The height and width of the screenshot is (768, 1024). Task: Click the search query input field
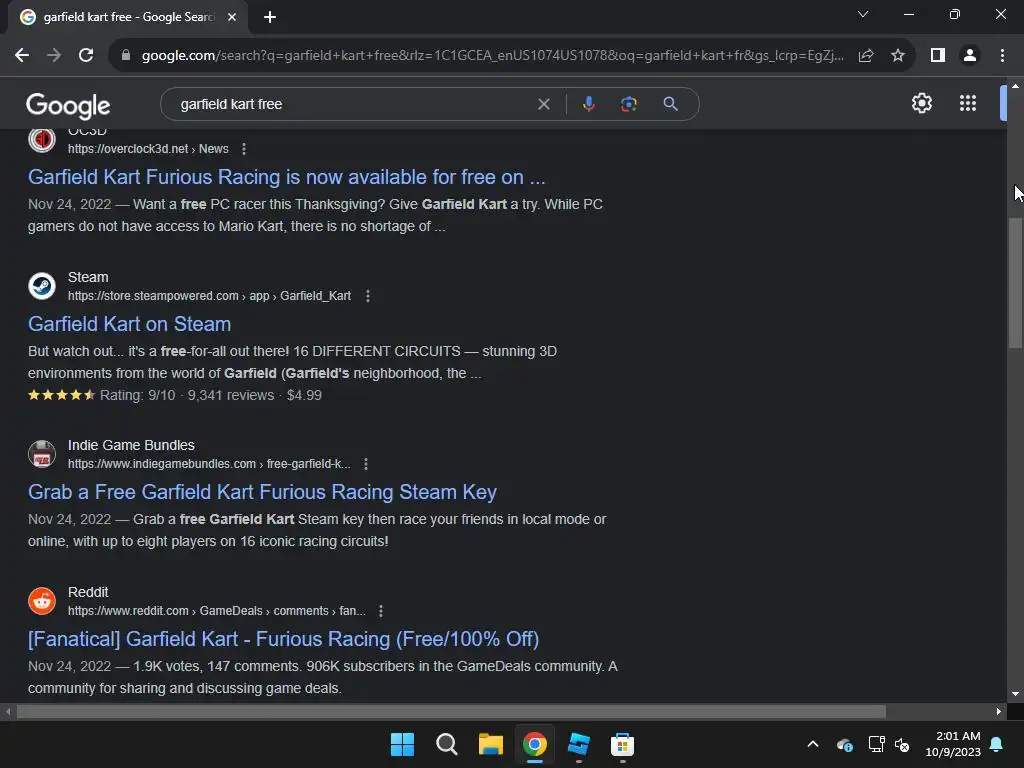click(353, 104)
